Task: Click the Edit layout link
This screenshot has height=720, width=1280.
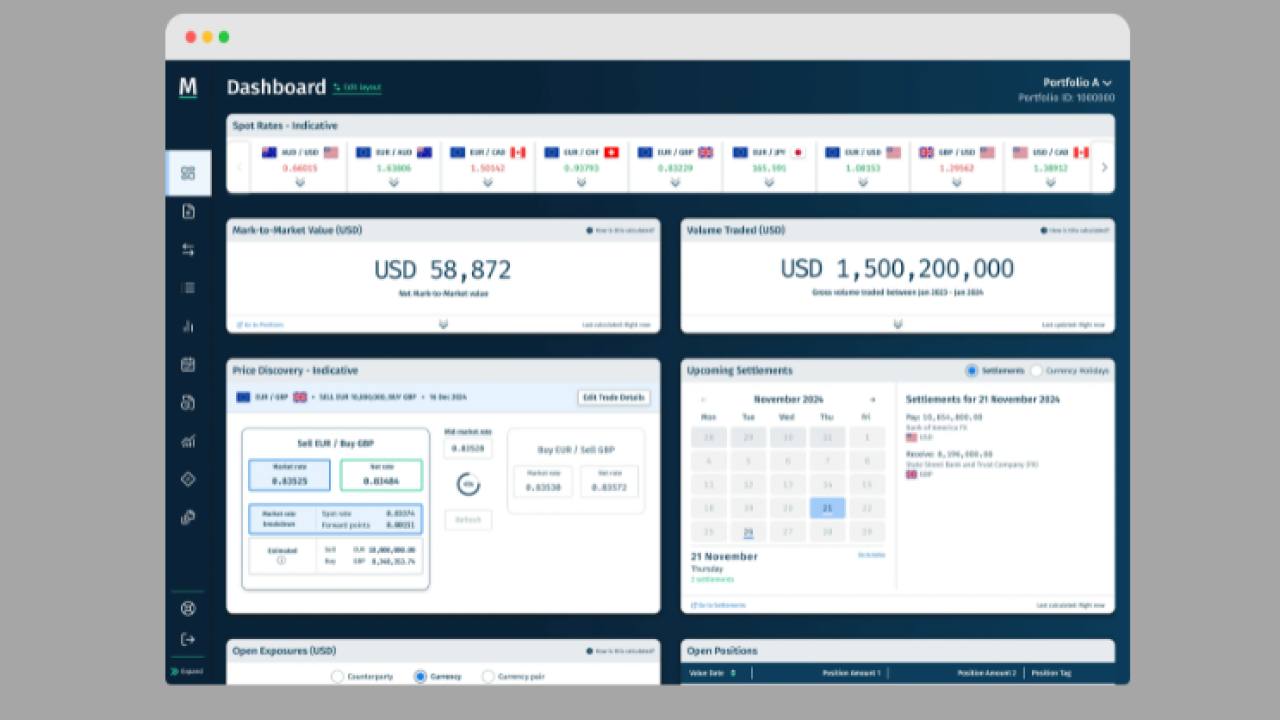Action: (357, 88)
